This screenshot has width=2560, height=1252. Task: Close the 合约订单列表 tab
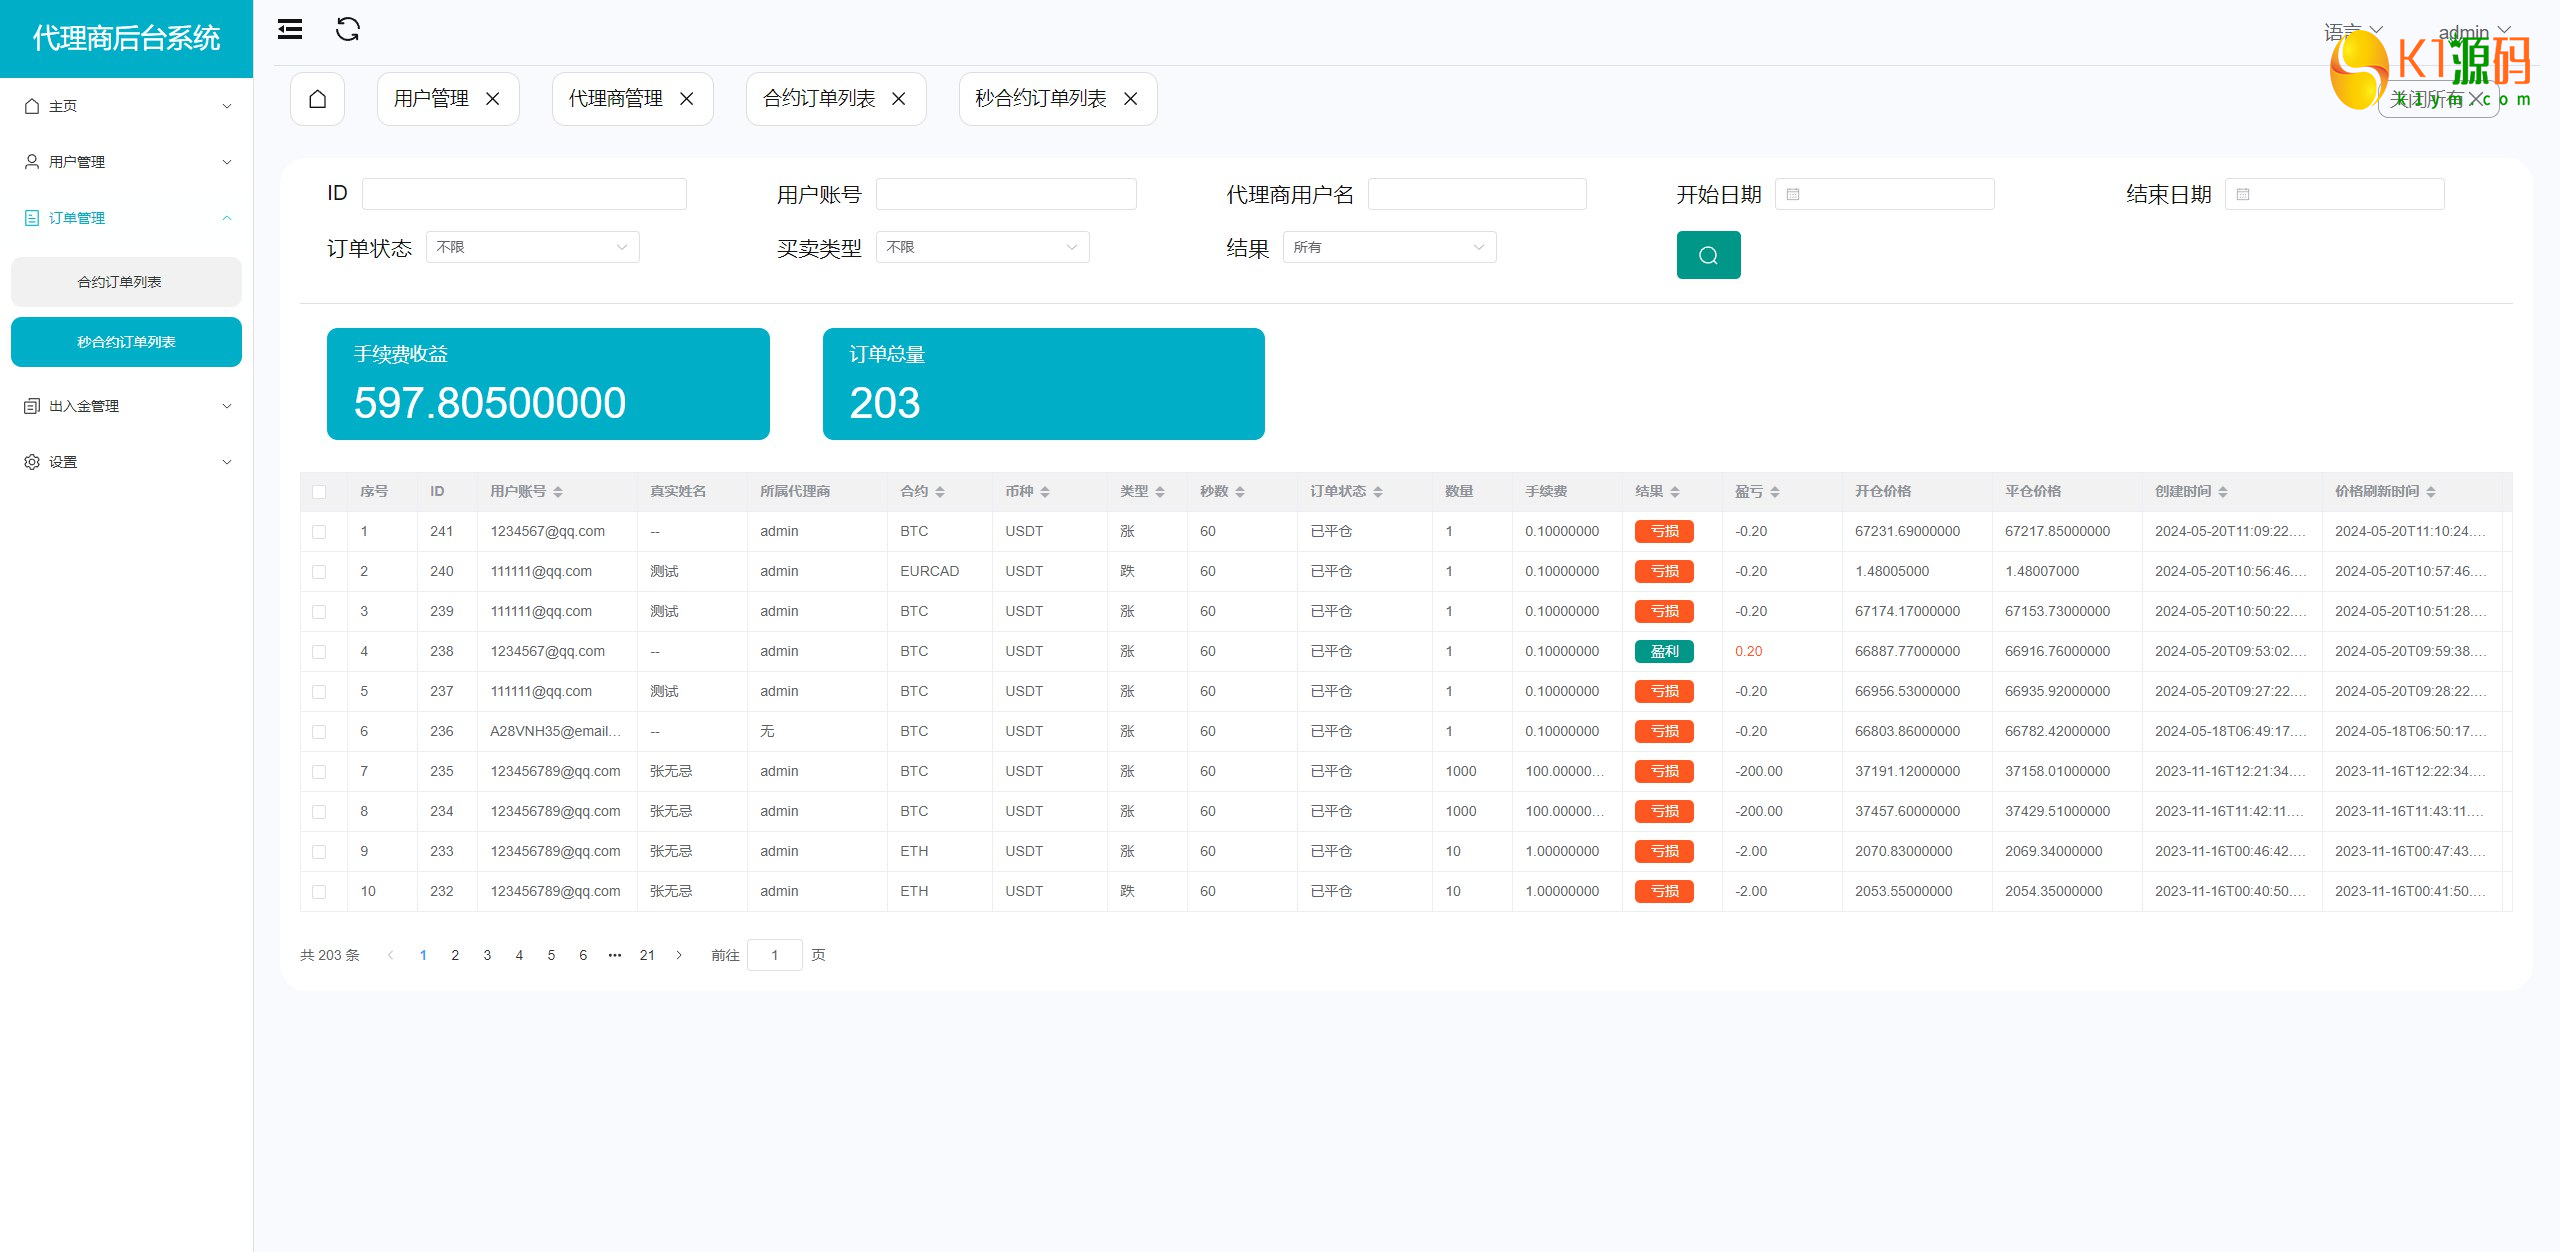click(x=899, y=99)
